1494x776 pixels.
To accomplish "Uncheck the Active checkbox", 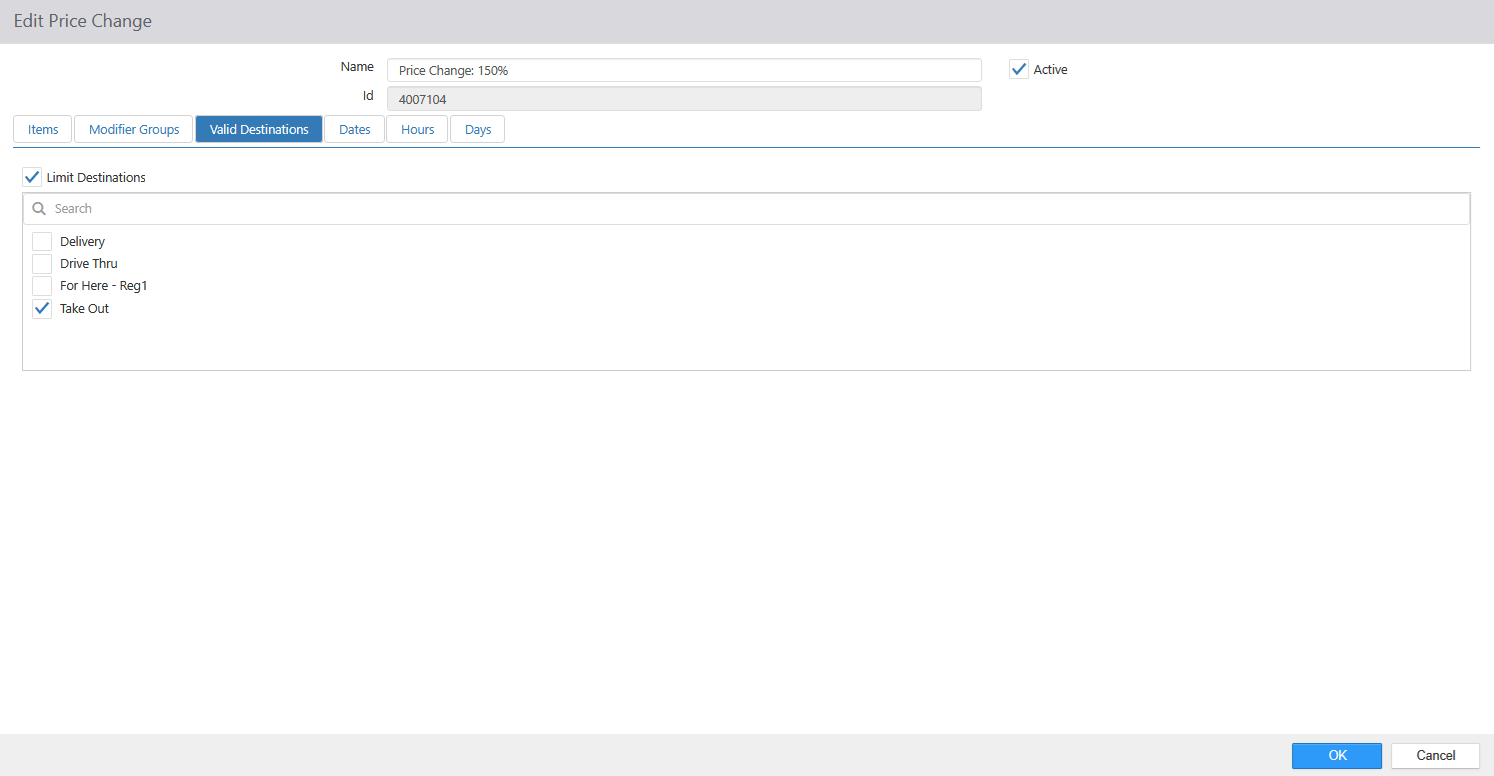I will coord(1019,70).
